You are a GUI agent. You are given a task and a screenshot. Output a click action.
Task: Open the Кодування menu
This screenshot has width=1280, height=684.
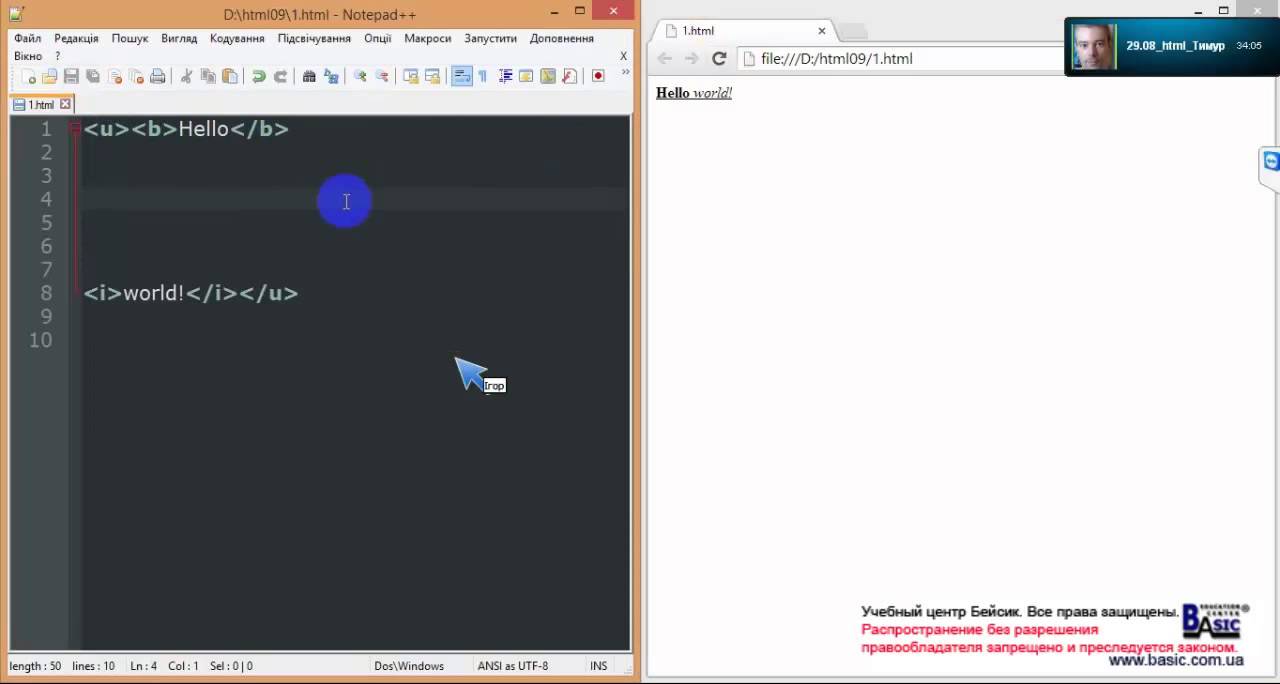[237, 38]
